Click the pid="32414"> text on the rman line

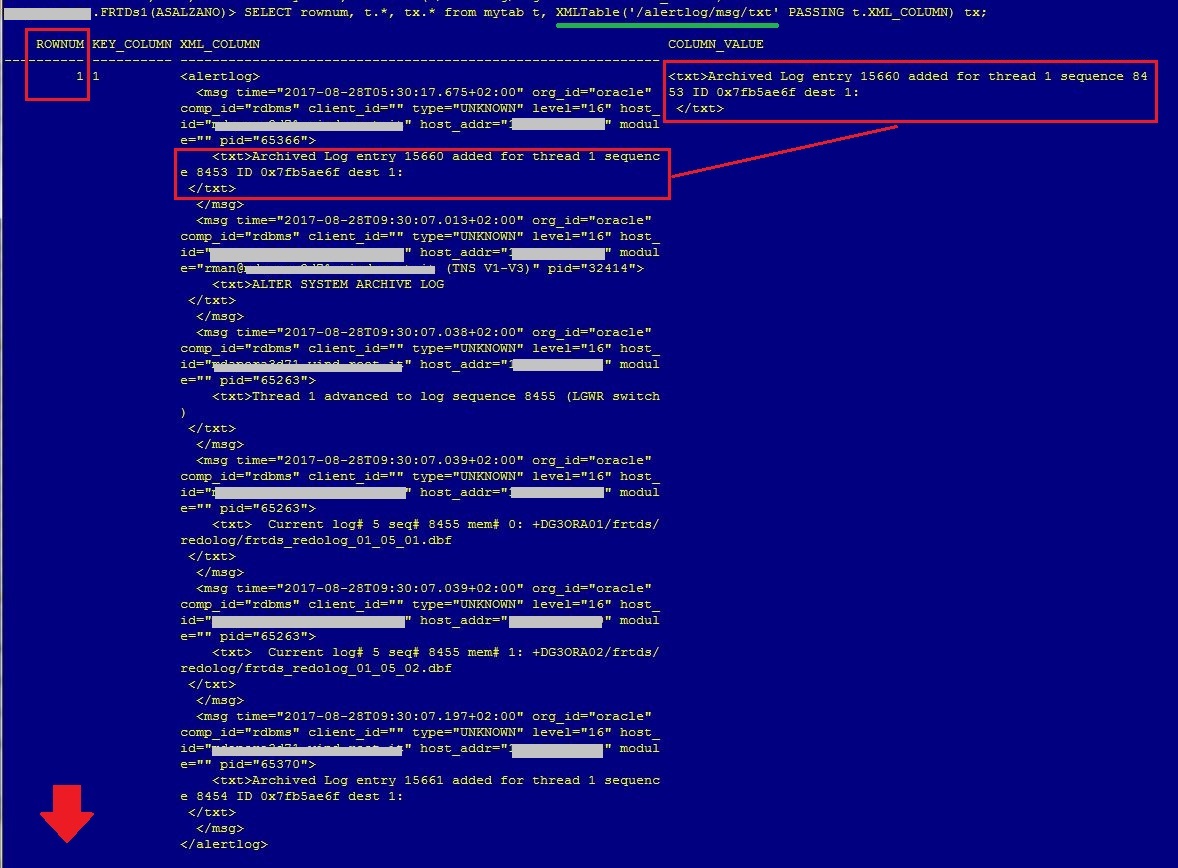pyautogui.click(x=596, y=269)
